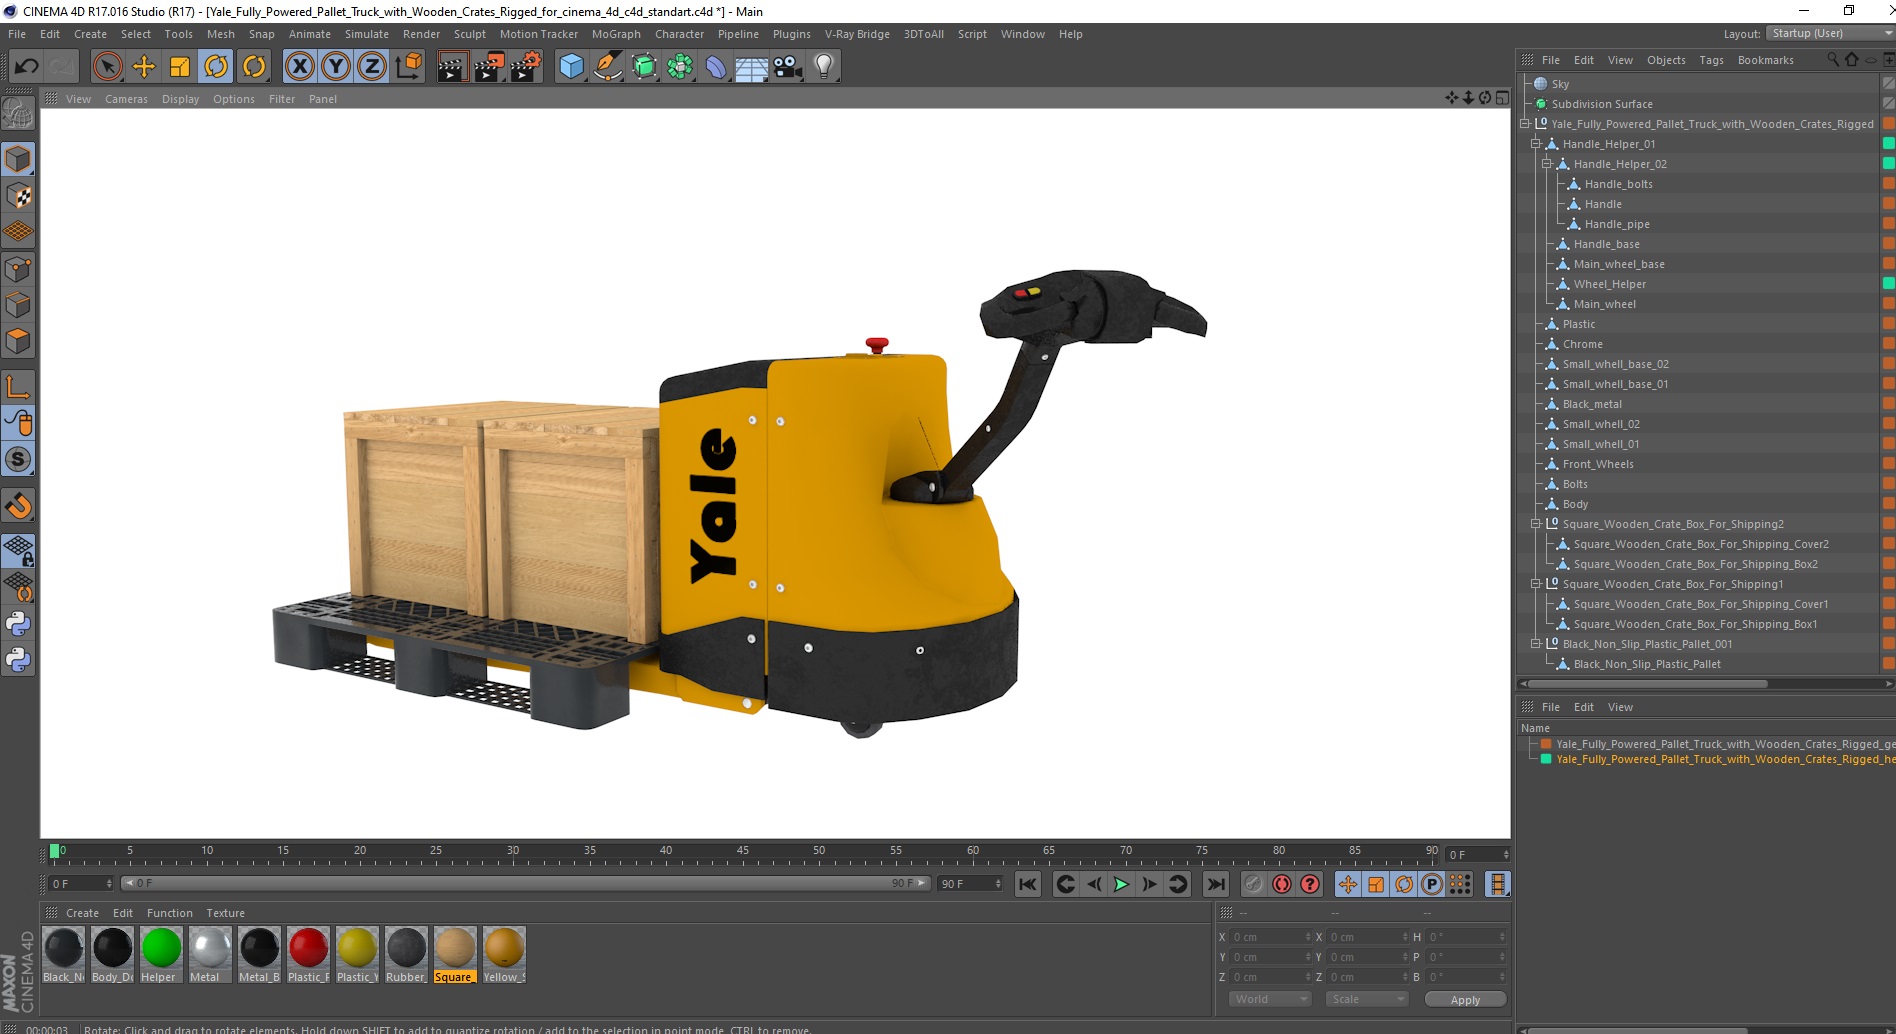Open the Array modeling objects icon
The width and height of the screenshot is (1896, 1034).
[680, 67]
